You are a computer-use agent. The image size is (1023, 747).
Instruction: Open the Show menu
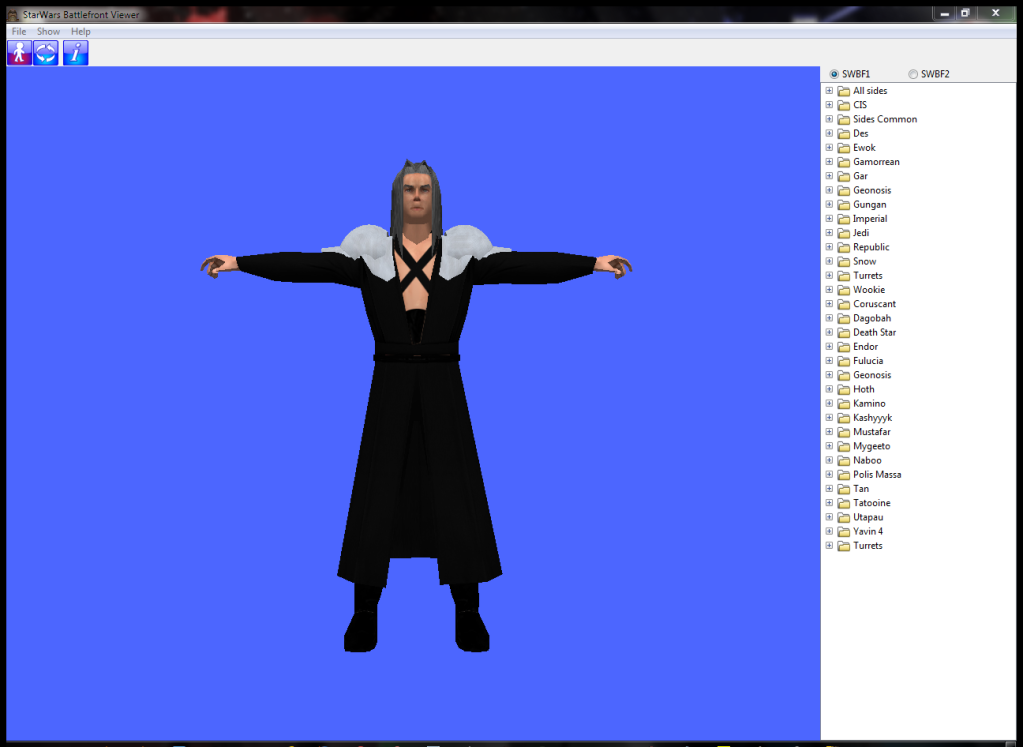point(48,31)
